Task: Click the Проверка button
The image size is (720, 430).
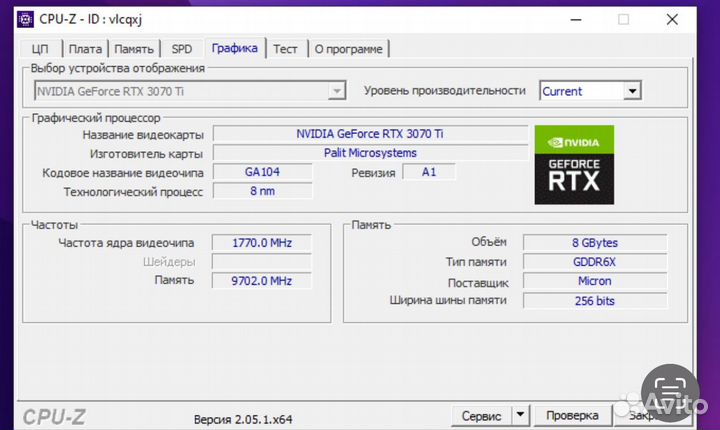Action: (572, 415)
